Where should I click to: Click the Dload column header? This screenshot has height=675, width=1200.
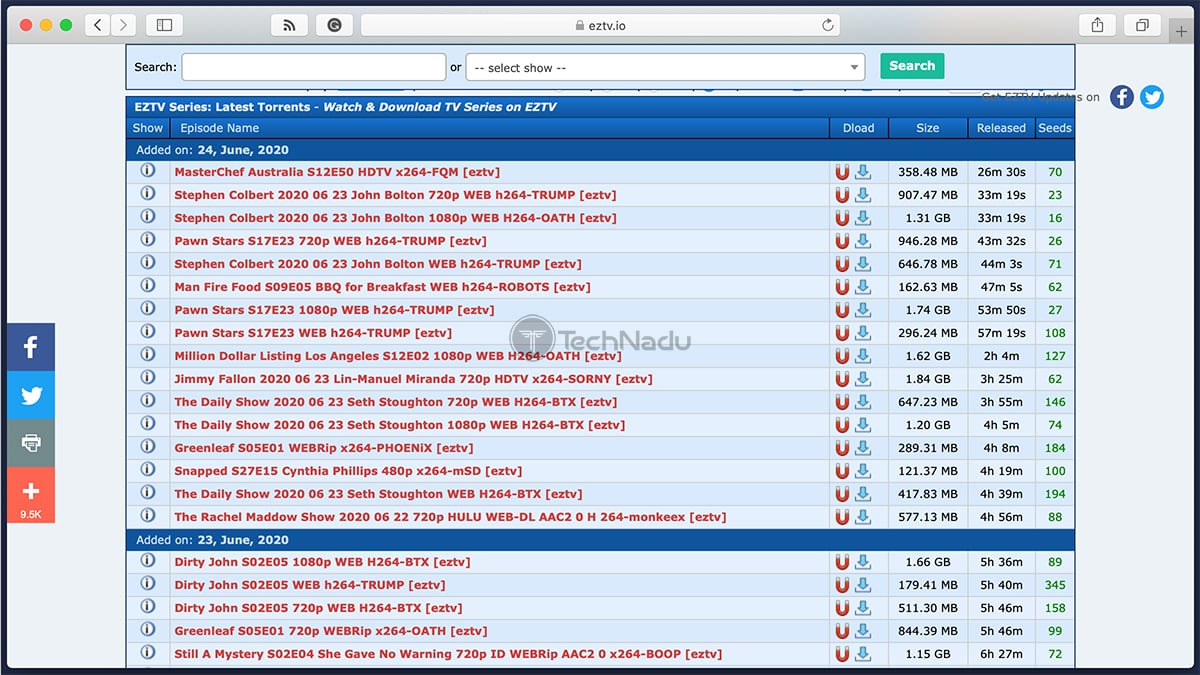(858, 128)
